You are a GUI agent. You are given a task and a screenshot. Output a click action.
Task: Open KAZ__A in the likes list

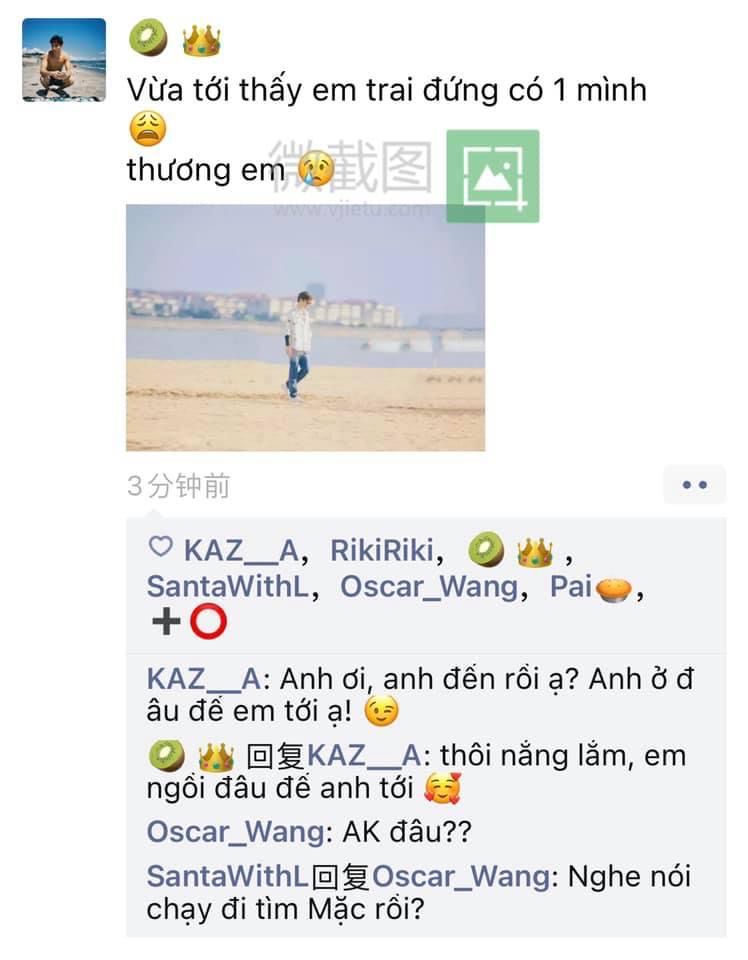click(x=241, y=550)
